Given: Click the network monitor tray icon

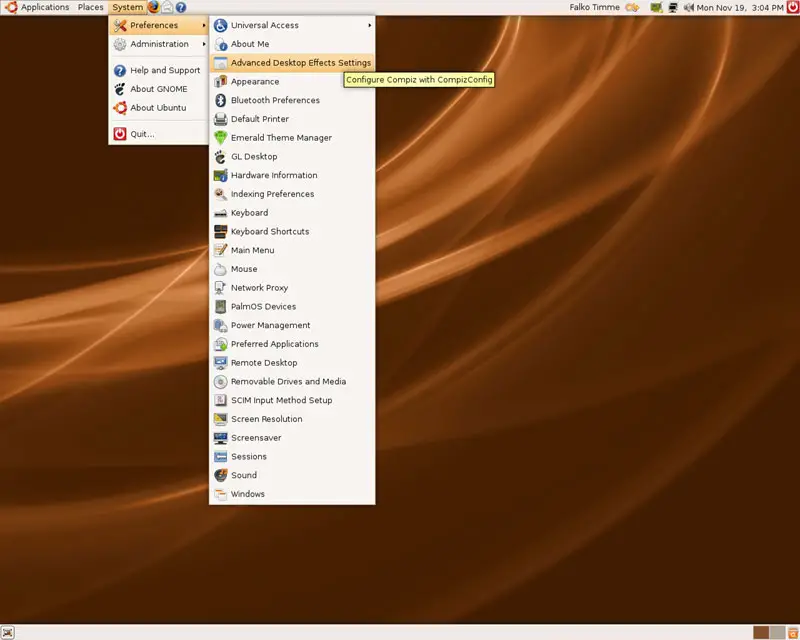Looking at the screenshot, I should pos(673,7).
